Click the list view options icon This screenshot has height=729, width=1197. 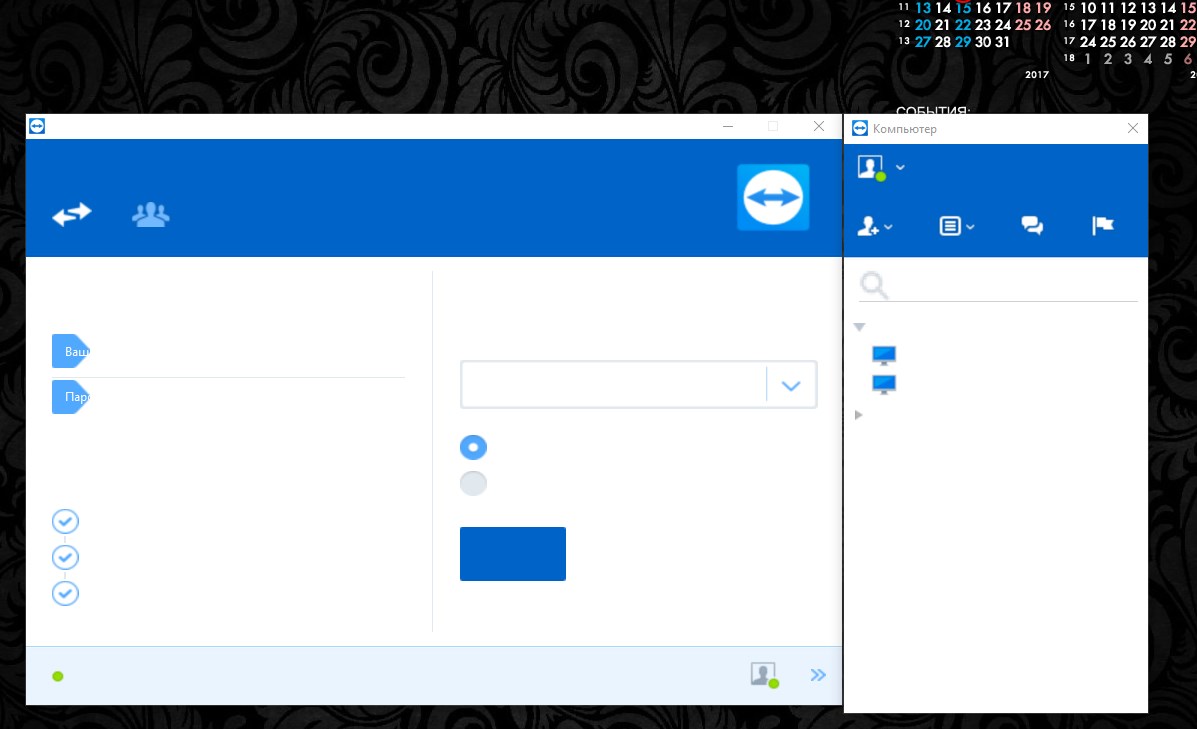click(950, 226)
